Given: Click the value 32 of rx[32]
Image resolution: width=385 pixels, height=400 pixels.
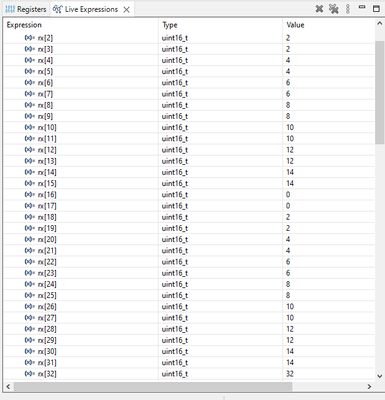Looking at the screenshot, I should pyautogui.click(x=290, y=374).
